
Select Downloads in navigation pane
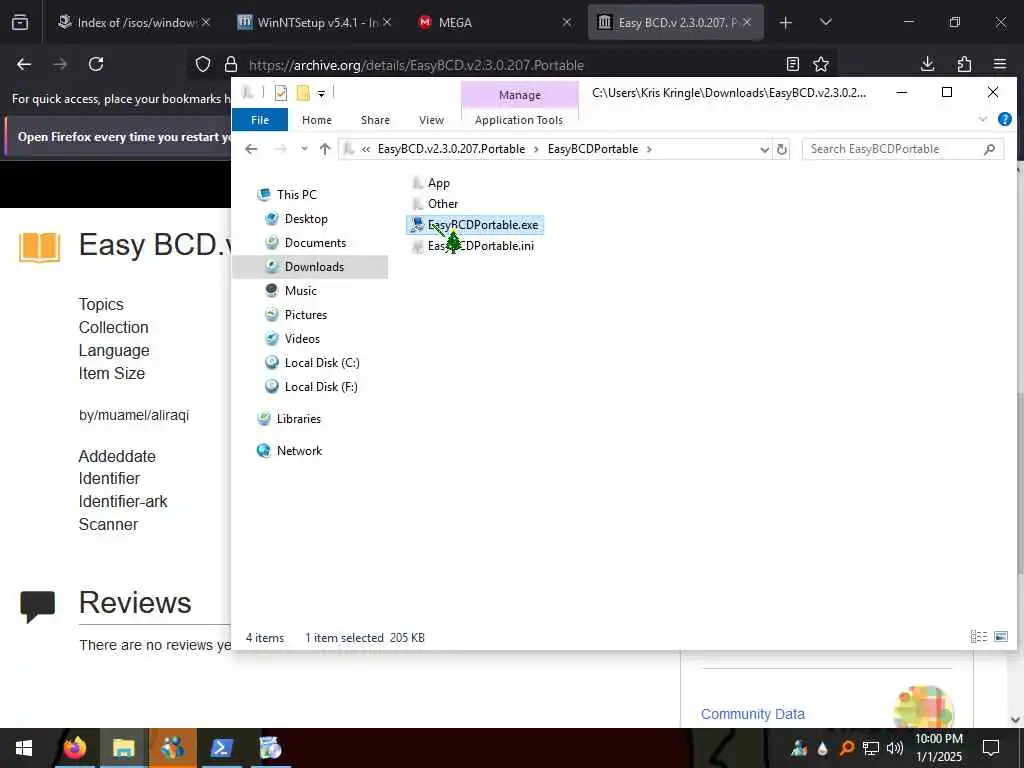pyautogui.click(x=310, y=267)
